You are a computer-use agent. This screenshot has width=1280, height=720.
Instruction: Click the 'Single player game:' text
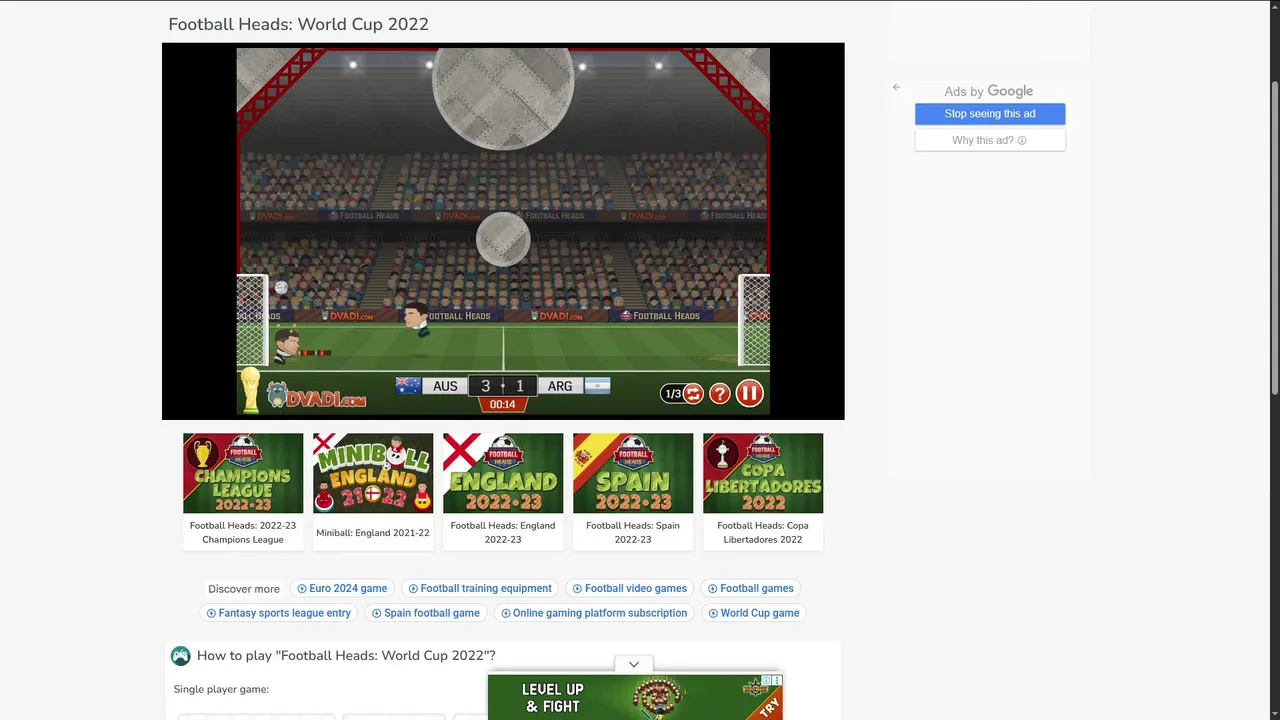point(221,689)
